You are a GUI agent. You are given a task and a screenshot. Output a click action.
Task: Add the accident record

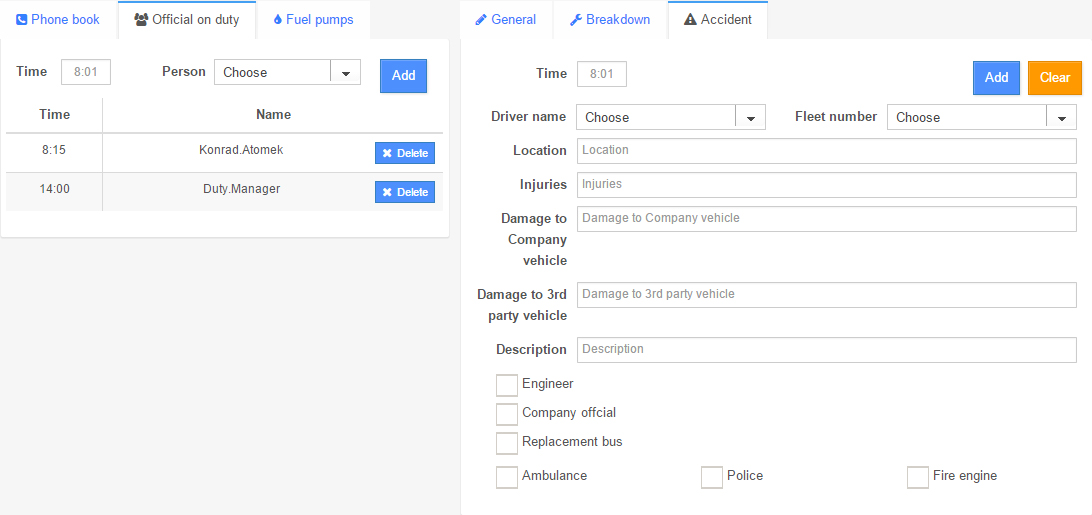click(x=996, y=78)
